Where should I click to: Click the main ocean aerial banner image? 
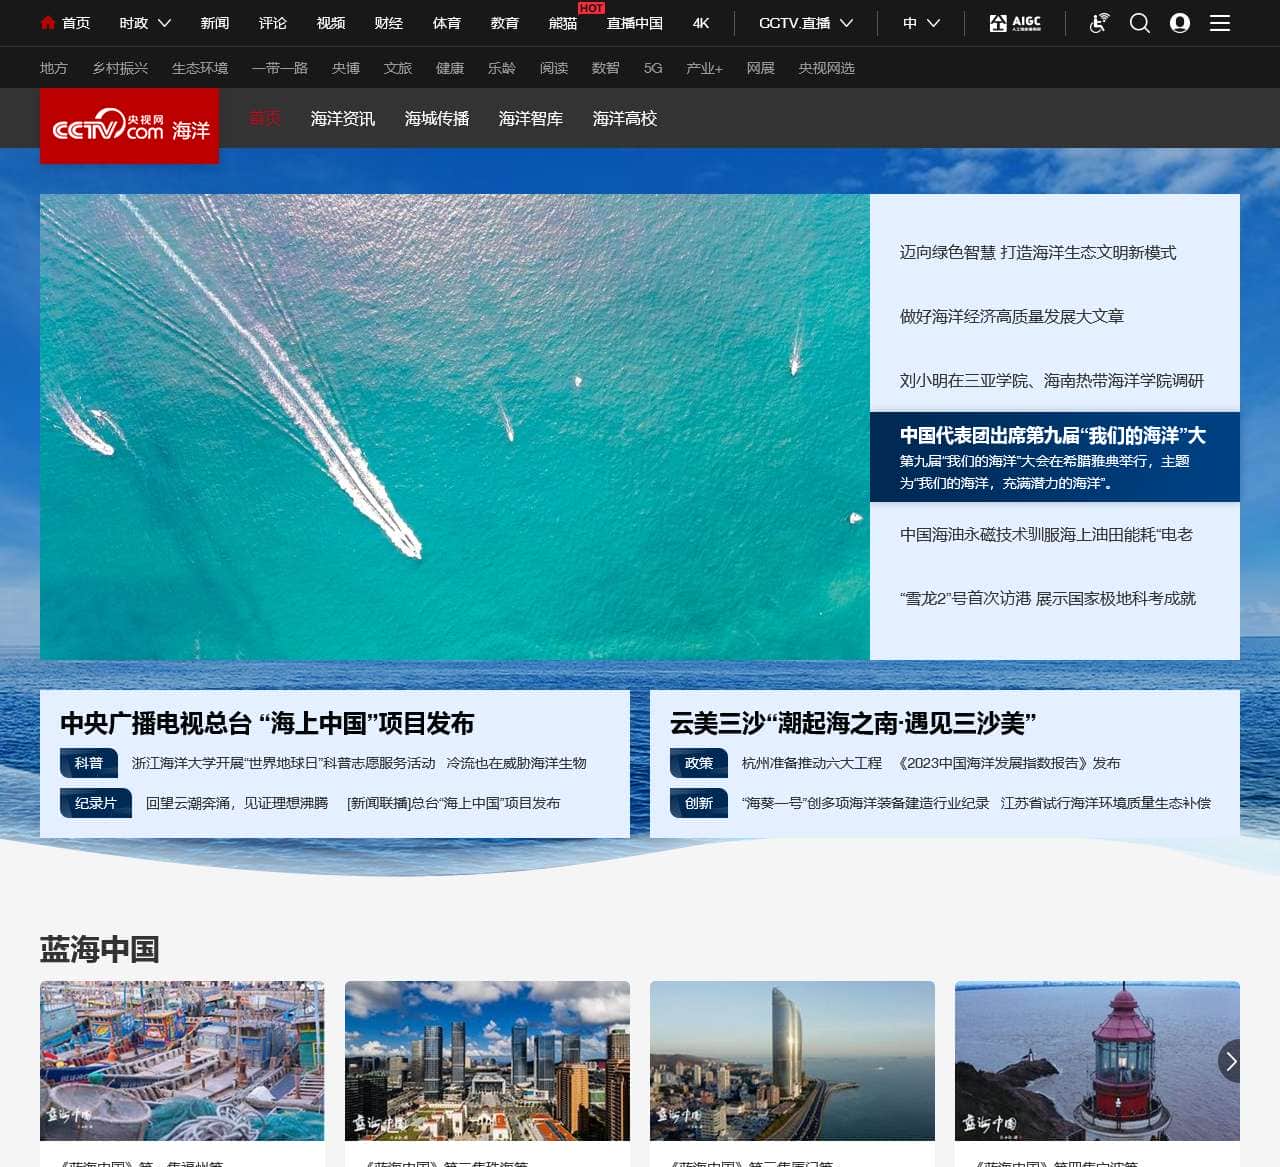455,426
